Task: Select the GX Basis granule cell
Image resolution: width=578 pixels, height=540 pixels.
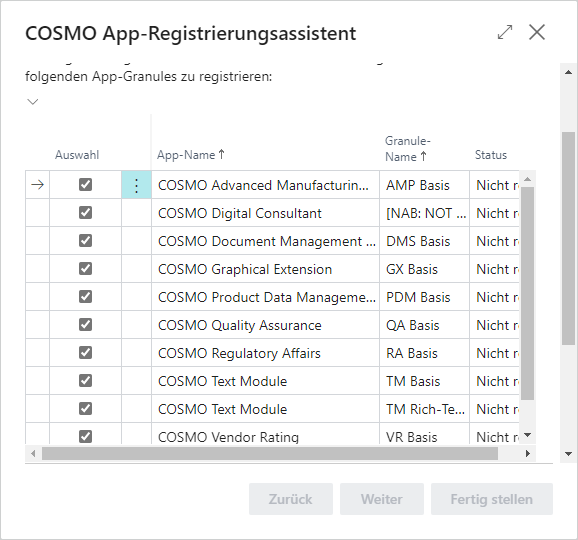Action: pyautogui.click(x=425, y=269)
